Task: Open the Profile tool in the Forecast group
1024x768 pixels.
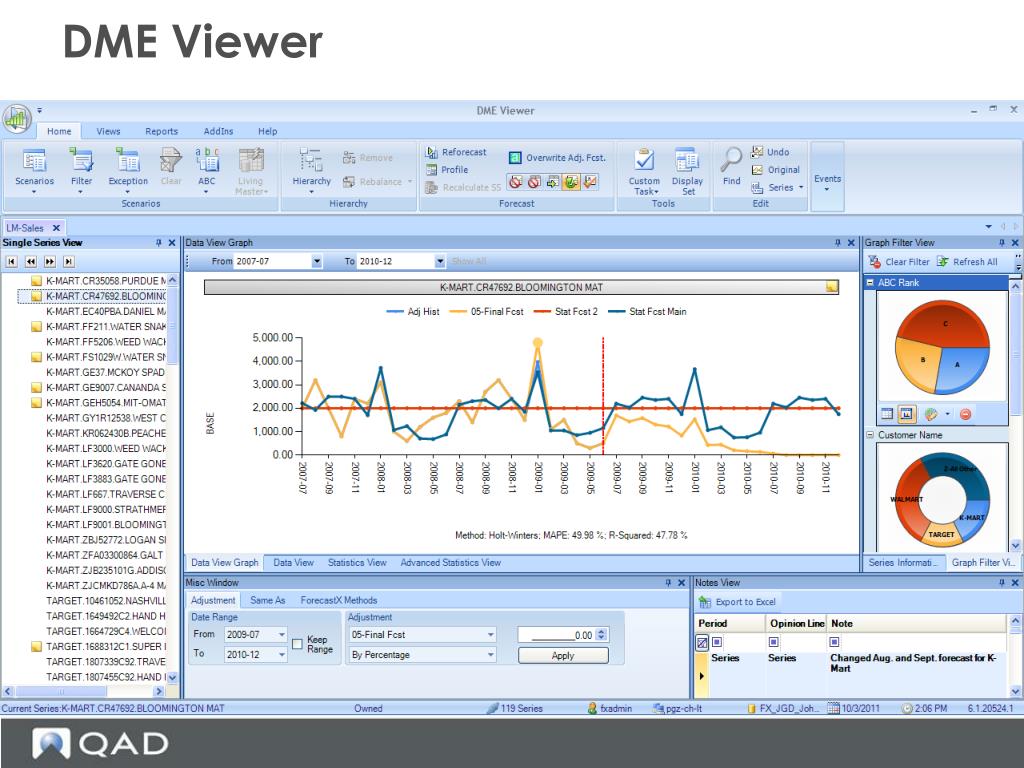Action: pyautogui.click(x=447, y=170)
